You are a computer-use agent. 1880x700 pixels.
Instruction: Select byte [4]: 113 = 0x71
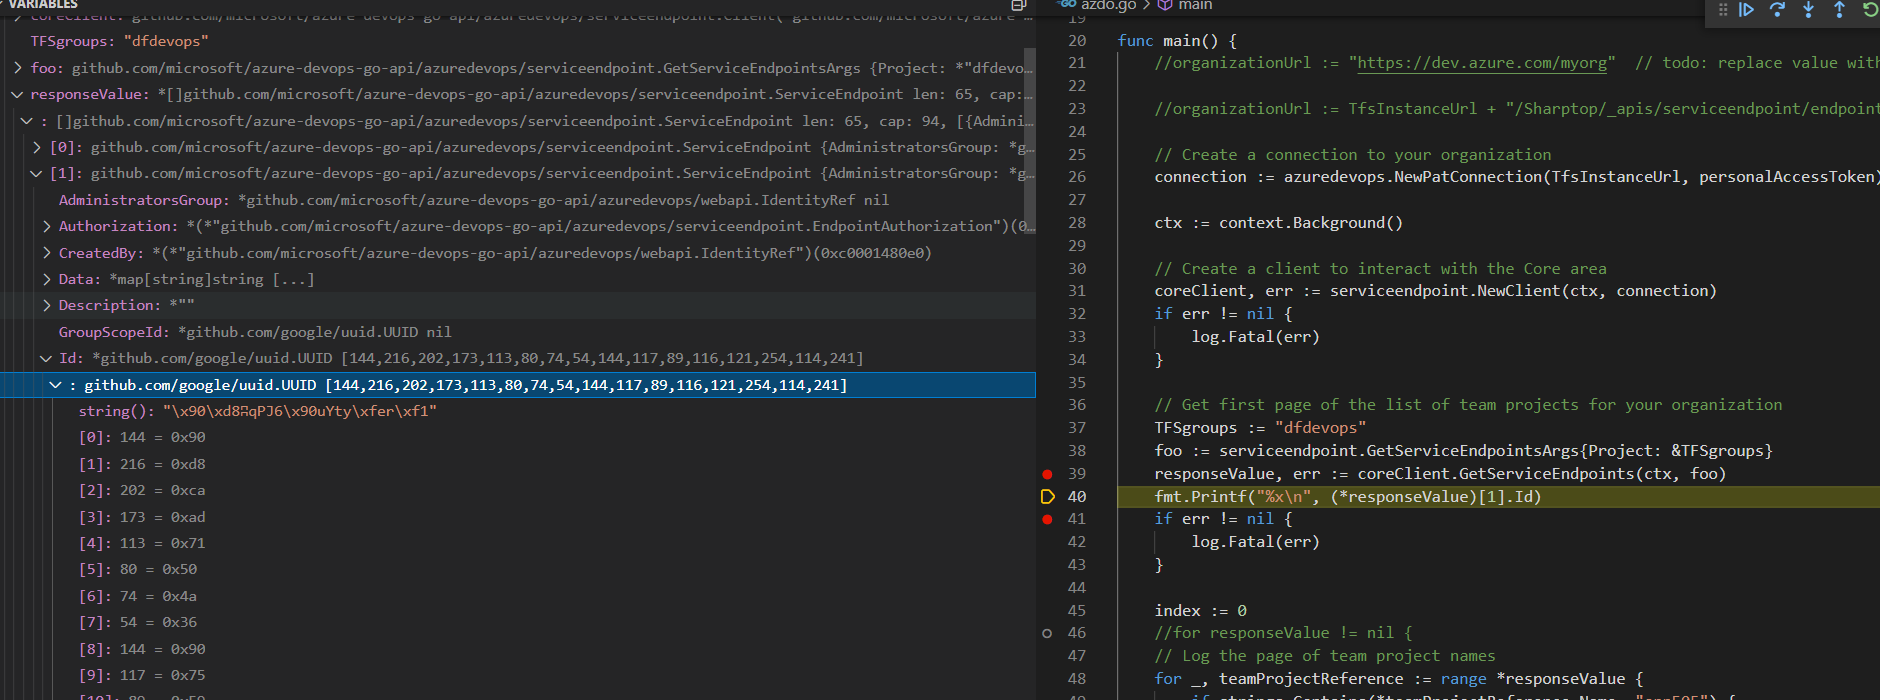pyautogui.click(x=517, y=543)
